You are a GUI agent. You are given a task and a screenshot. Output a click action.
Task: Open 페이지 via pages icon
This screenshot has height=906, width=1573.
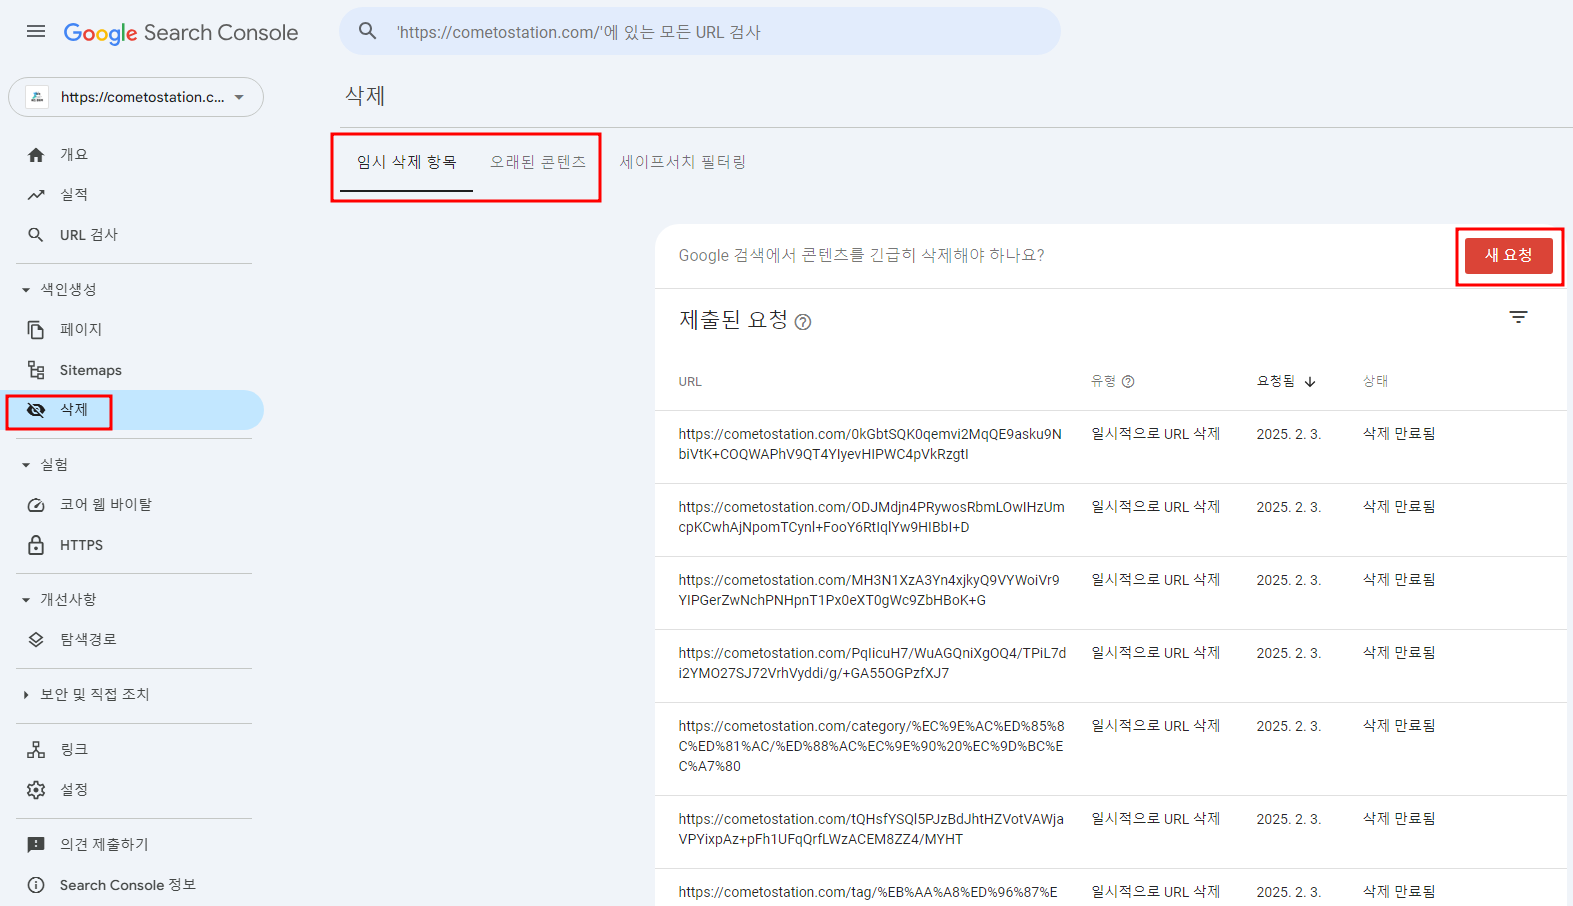(36, 330)
